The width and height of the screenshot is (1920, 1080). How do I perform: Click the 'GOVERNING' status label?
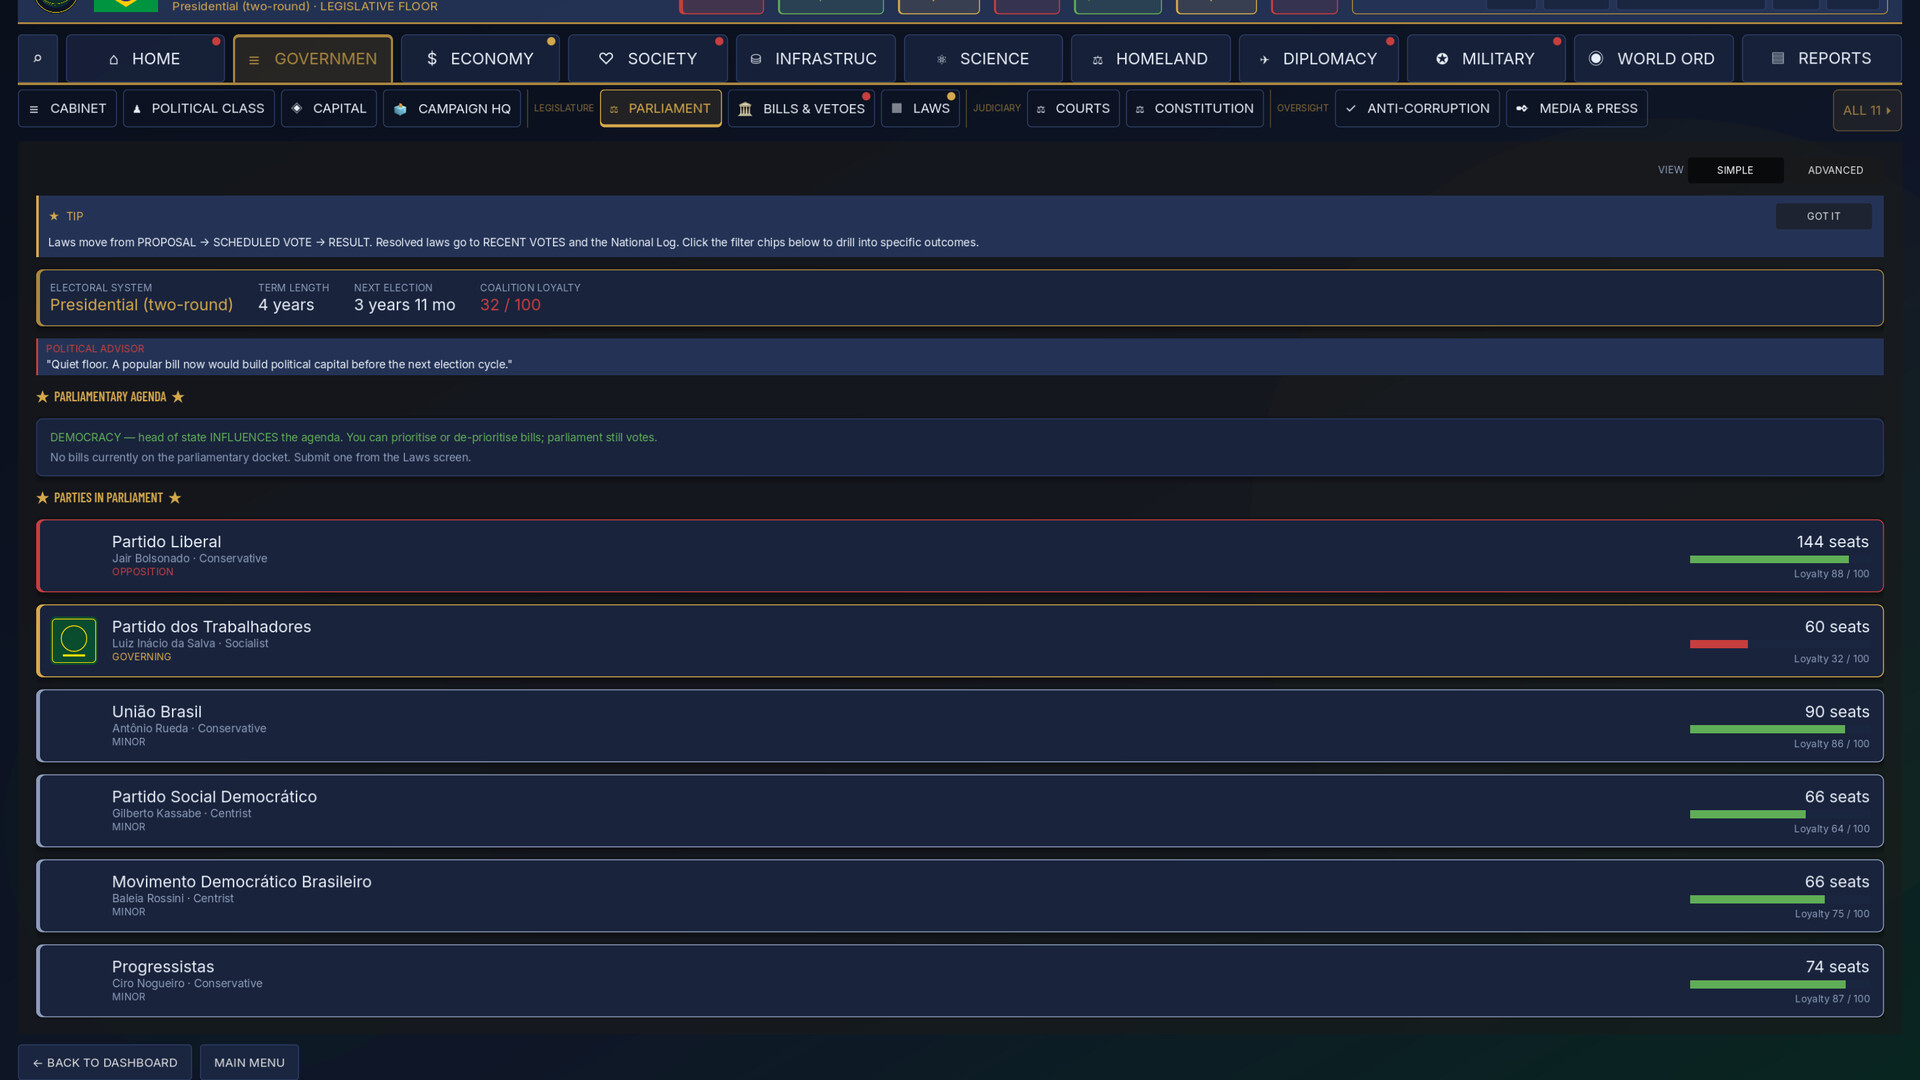pyautogui.click(x=141, y=657)
